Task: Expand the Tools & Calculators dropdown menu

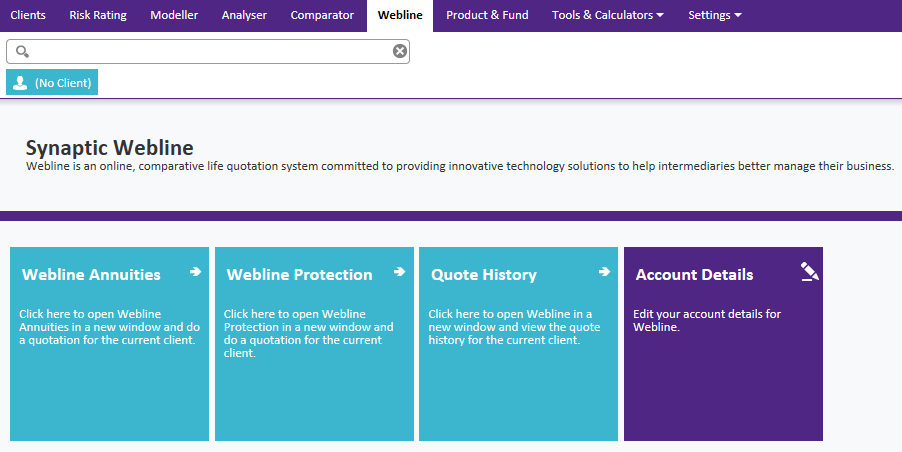Action: pyautogui.click(x=608, y=16)
